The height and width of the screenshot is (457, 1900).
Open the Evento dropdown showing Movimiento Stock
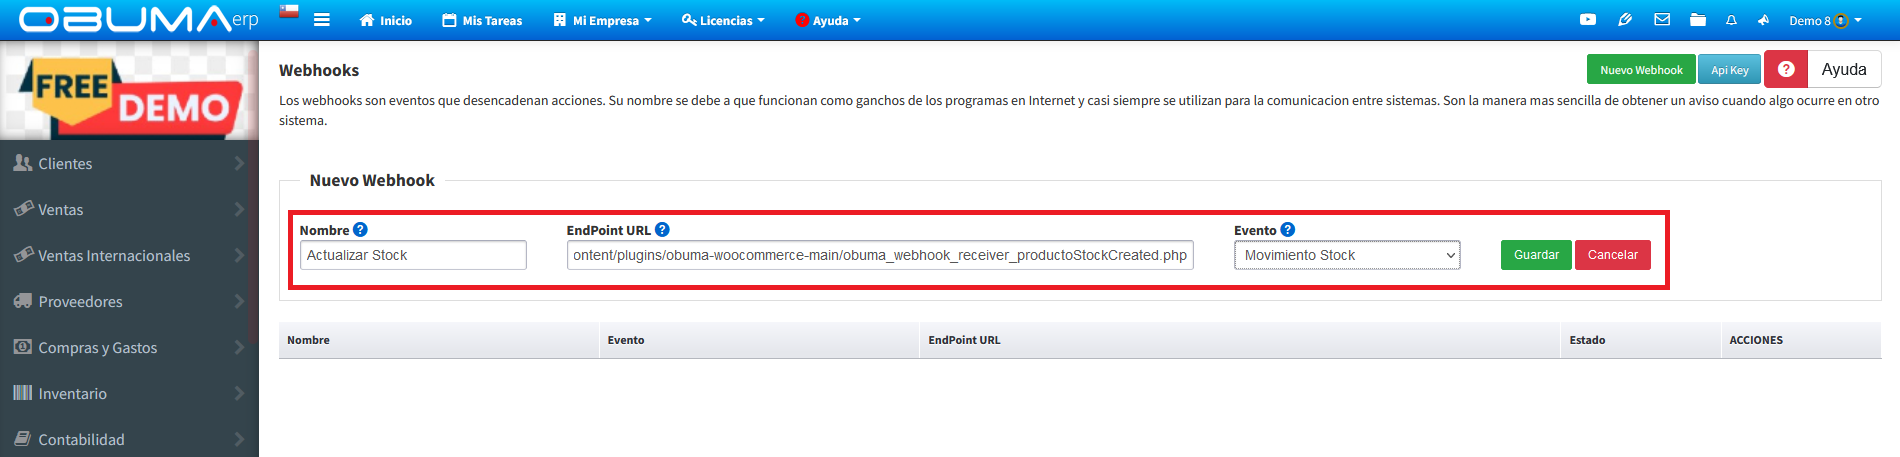click(x=1346, y=255)
